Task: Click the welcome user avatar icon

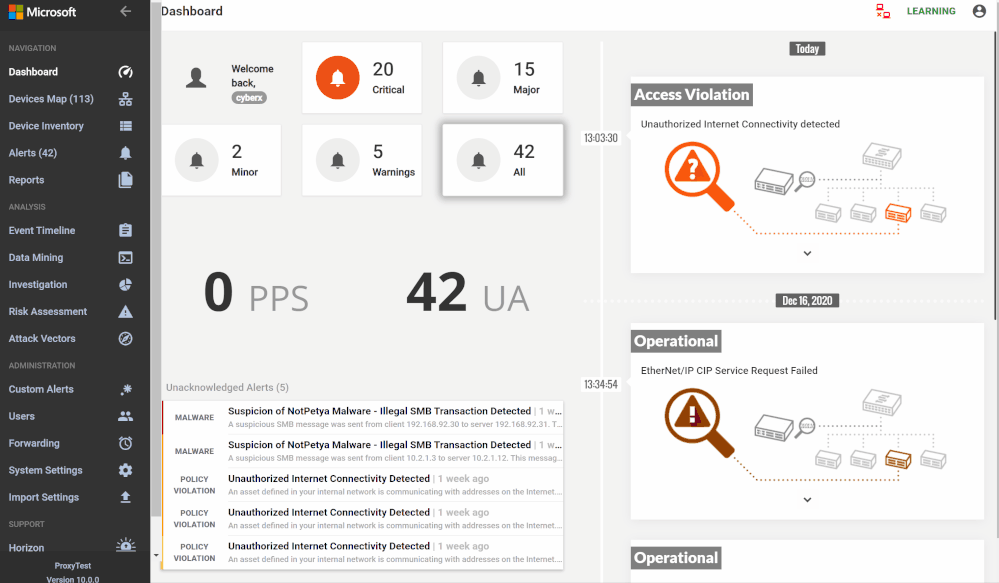Action: (x=196, y=78)
